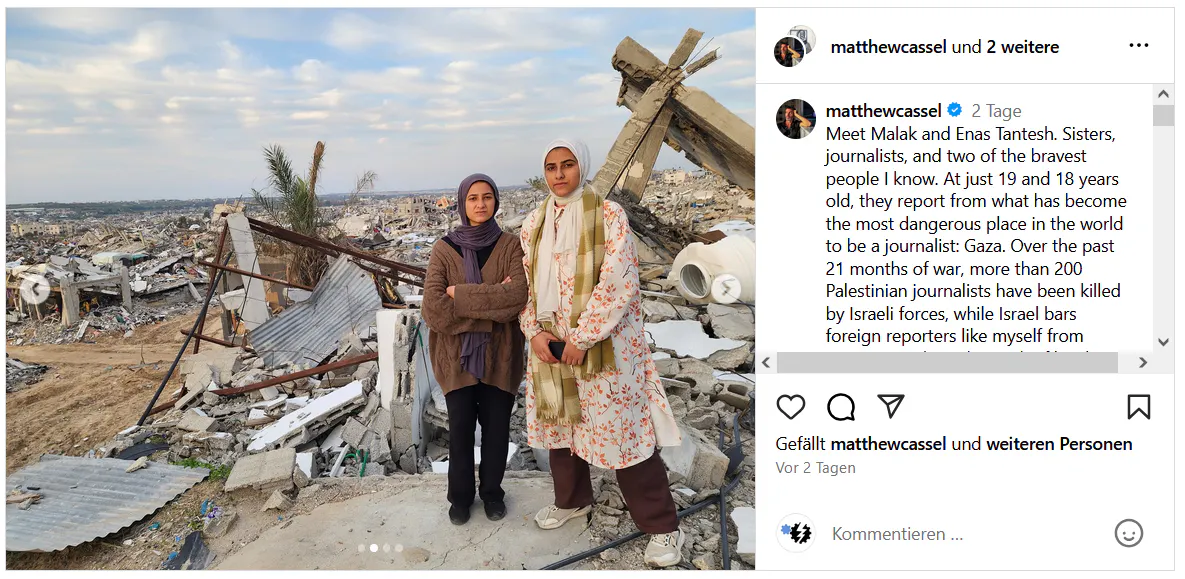The height and width of the screenshot is (579, 1185).
Task: Open the emoji picker smiley icon
Action: coord(1128,534)
